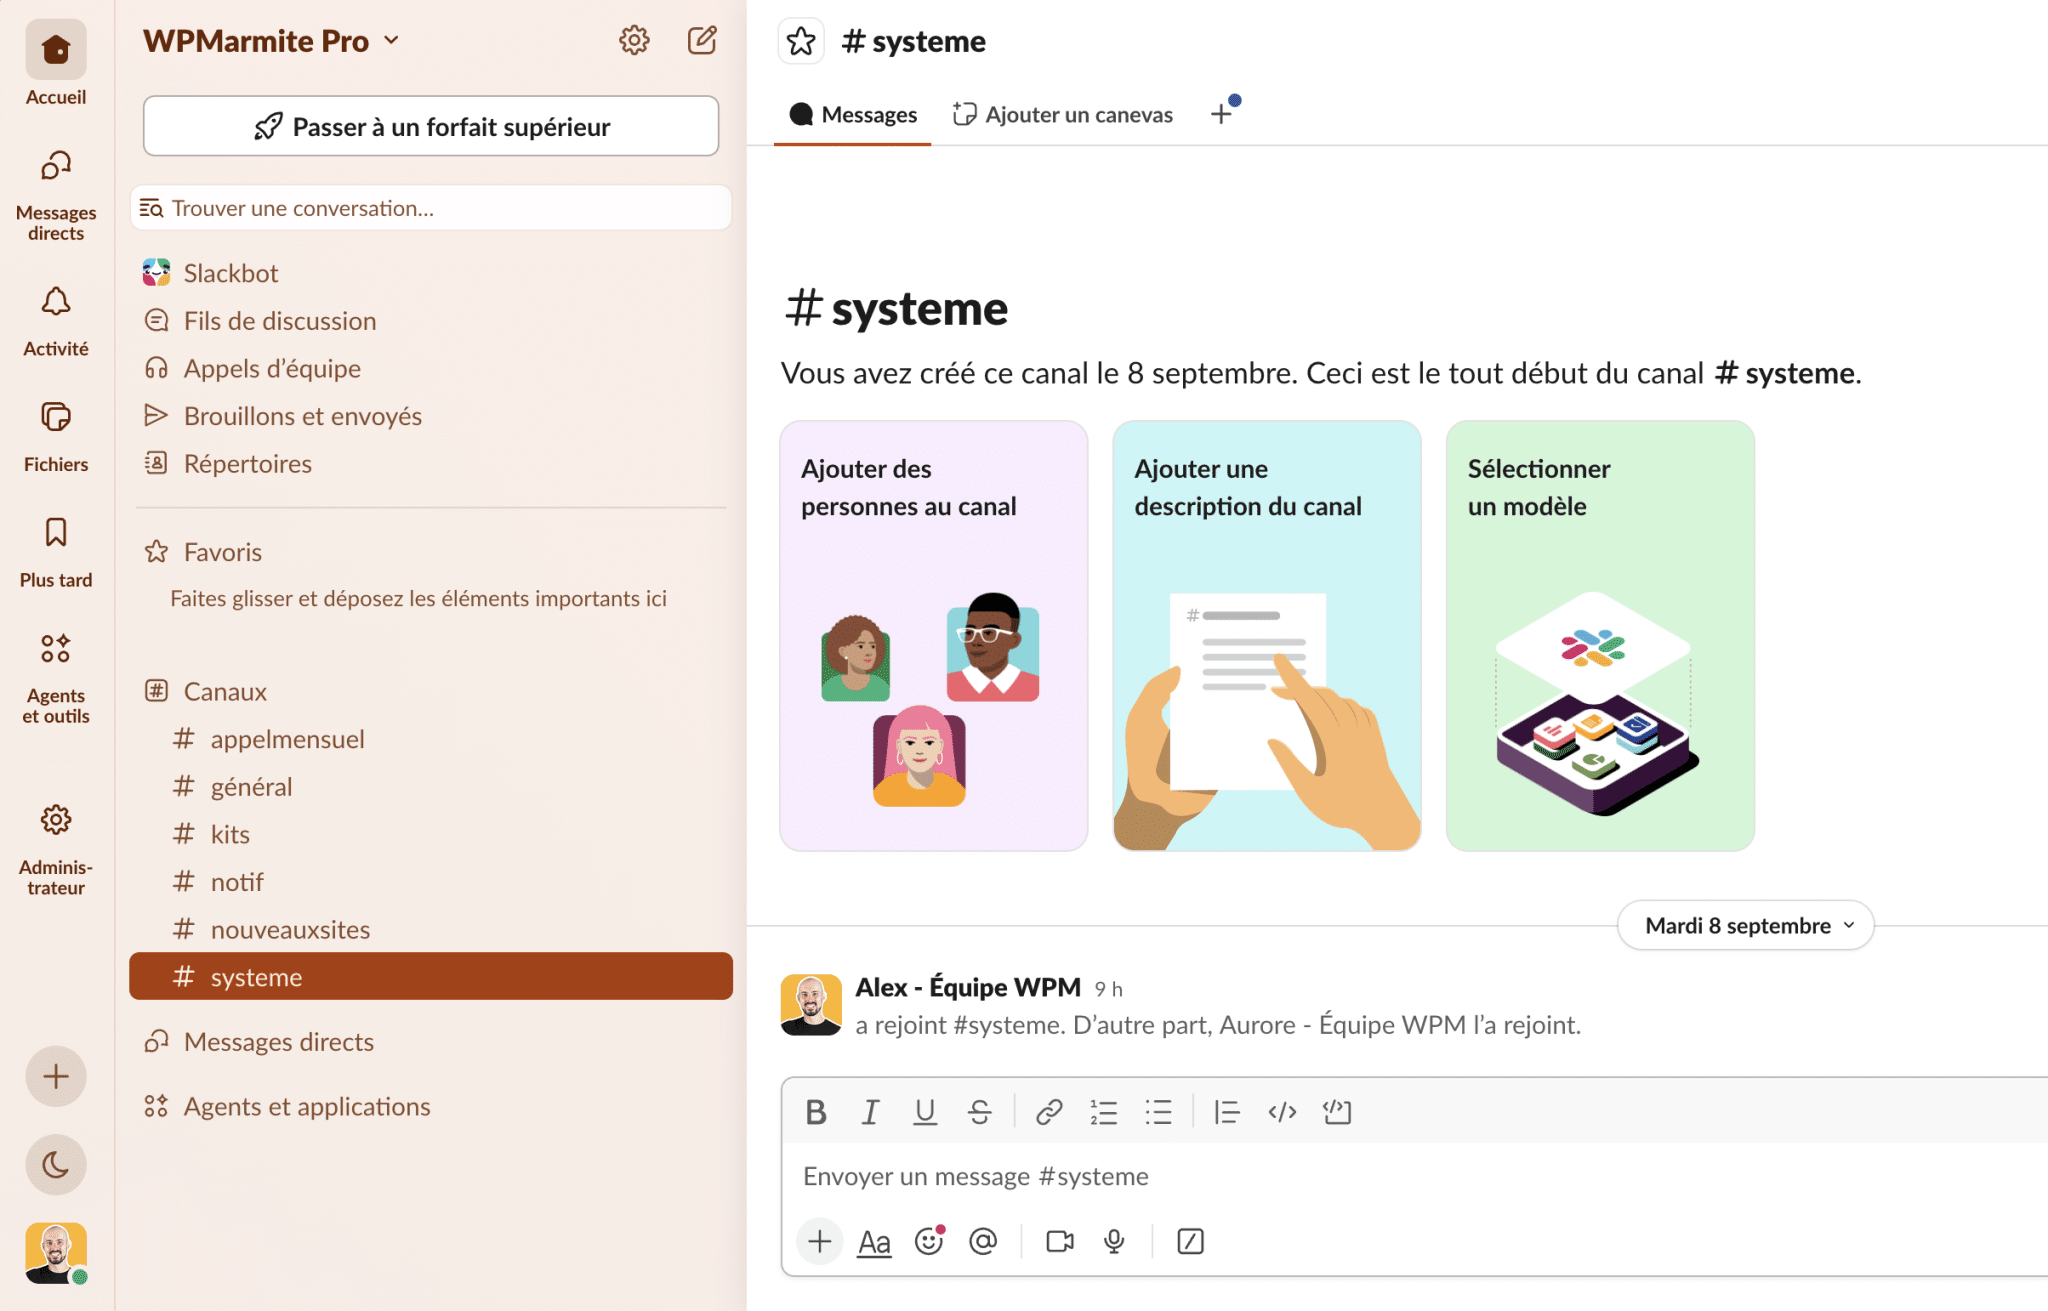Image resolution: width=2048 pixels, height=1311 pixels.
Task: Open composer attachments plus button
Action: click(x=820, y=1242)
